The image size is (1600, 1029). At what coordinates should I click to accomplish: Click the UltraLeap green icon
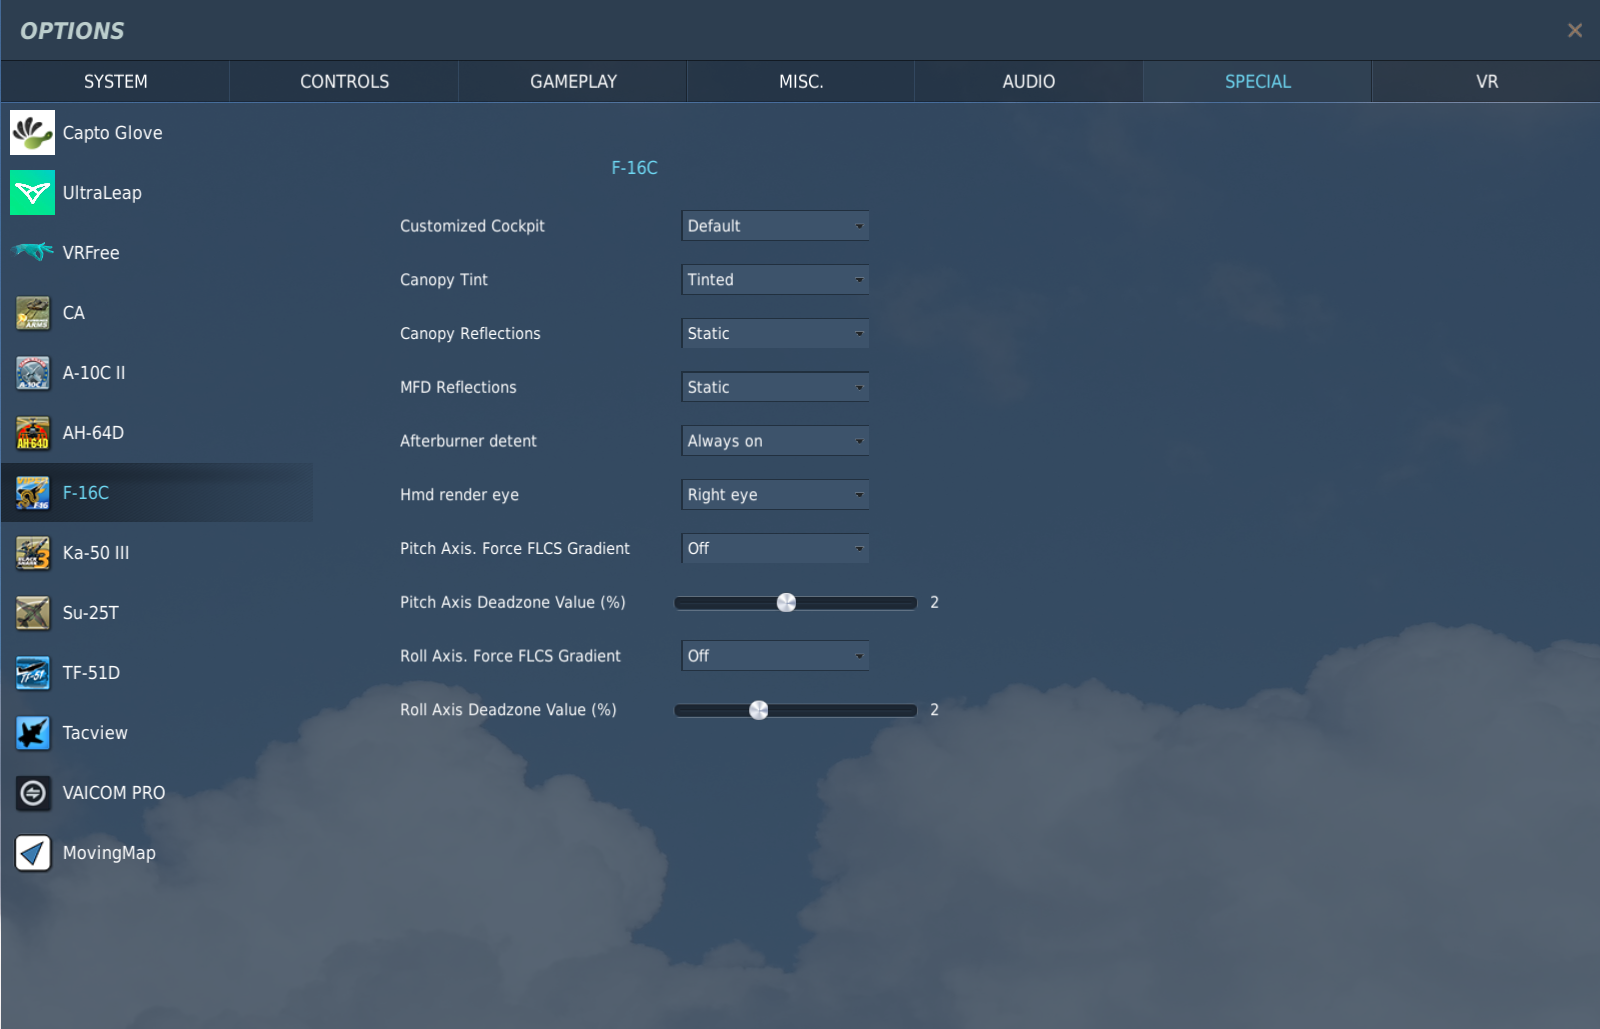(x=32, y=192)
